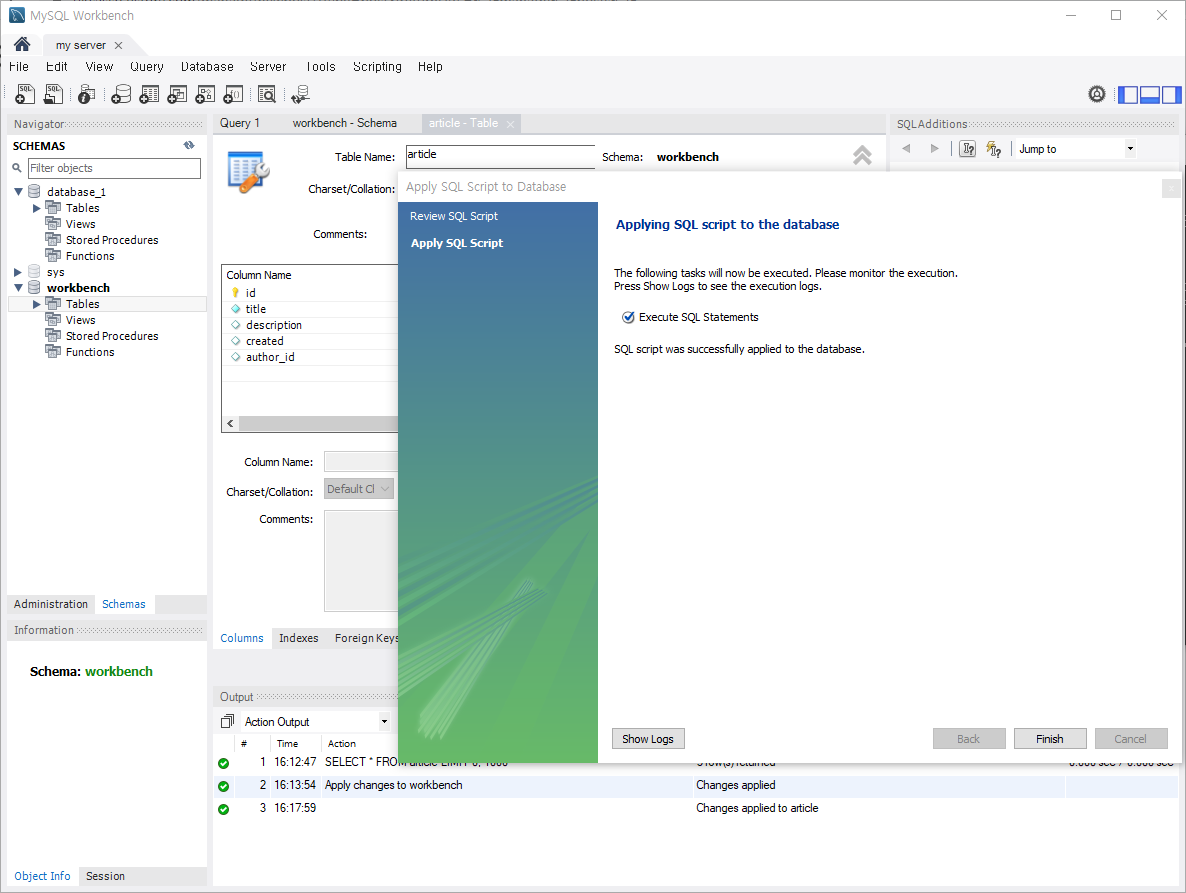Select the author_id column row
Image resolution: width=1186 pixels, height=893 pixels.
[309, 357]
